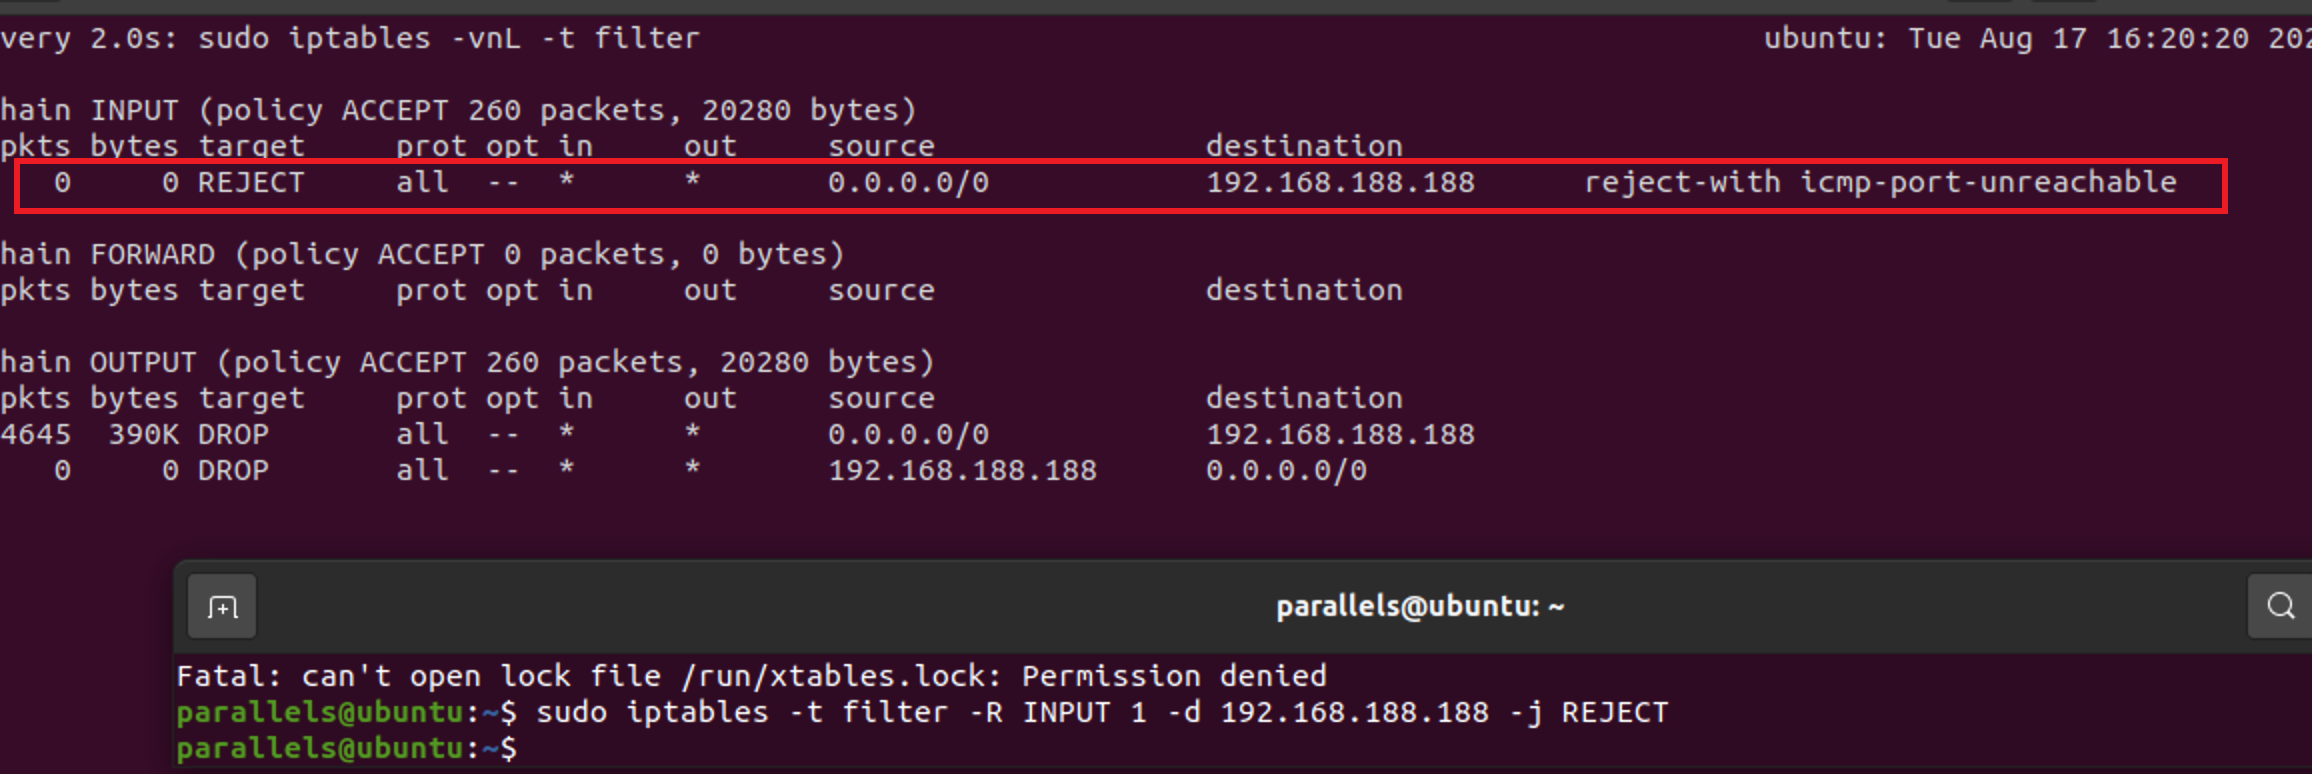Open a new tab in the parallels@ubuntu terminal
Image resolution: width=2312 pixels, height=774 pixels.
click(x=222, y=606)
